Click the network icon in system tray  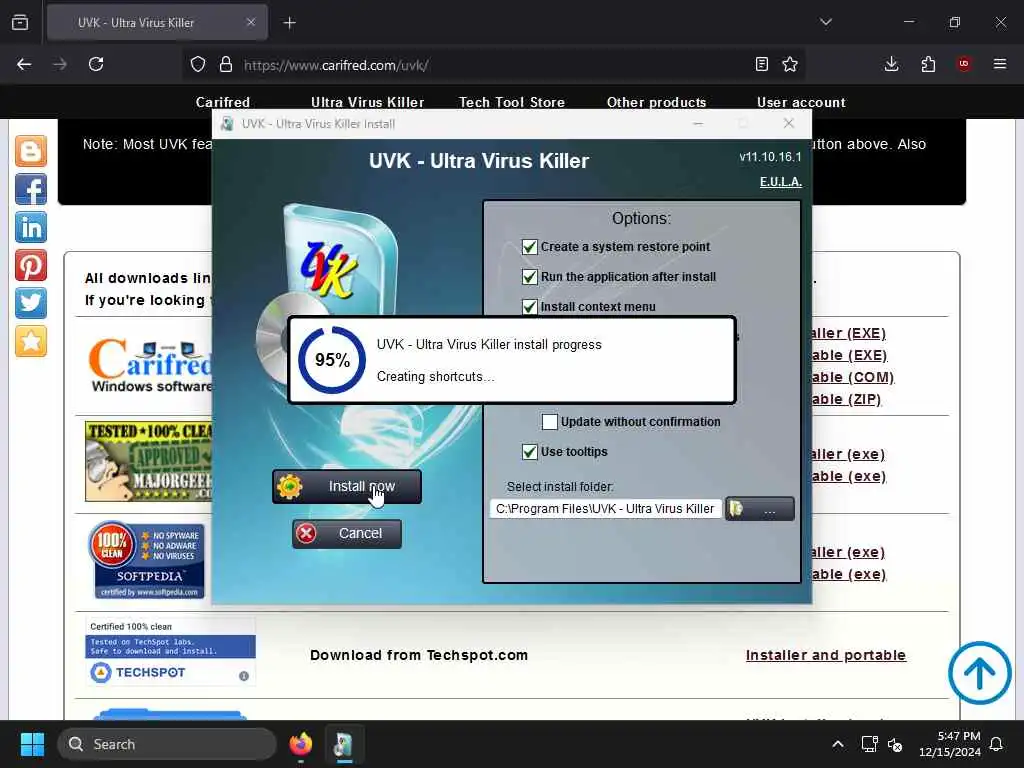point(869,744)
